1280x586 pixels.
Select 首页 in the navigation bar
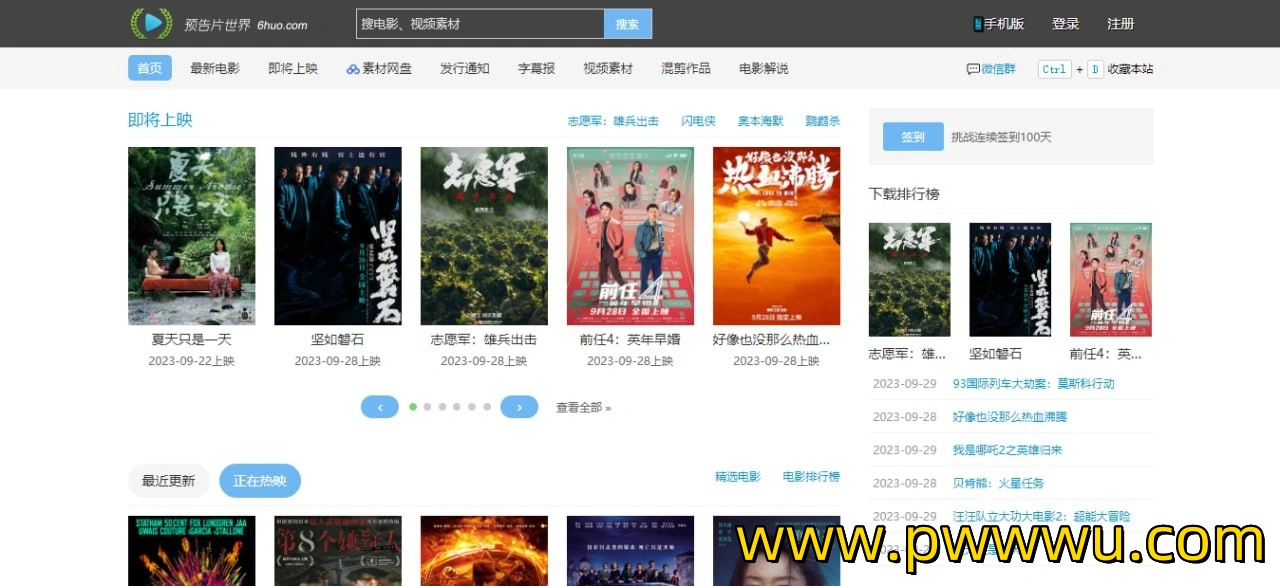[150, 68]
